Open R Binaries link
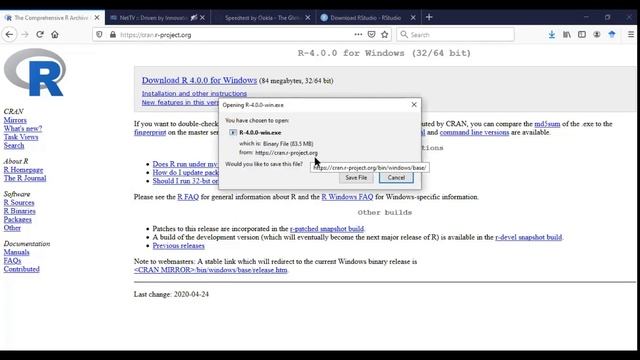 (x=20, y=211)
